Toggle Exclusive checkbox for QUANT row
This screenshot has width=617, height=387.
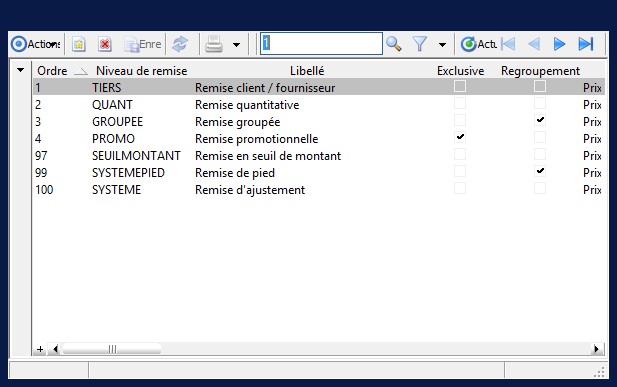[x=460, y=103]
